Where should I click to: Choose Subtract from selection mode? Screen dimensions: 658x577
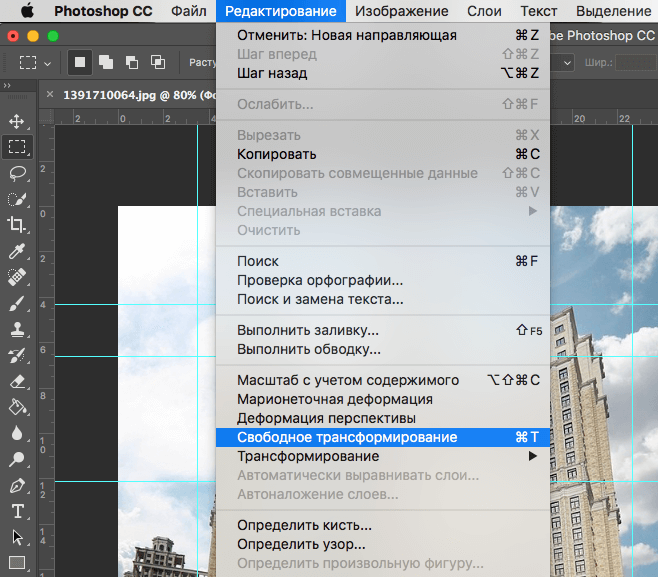coord(132,62)
